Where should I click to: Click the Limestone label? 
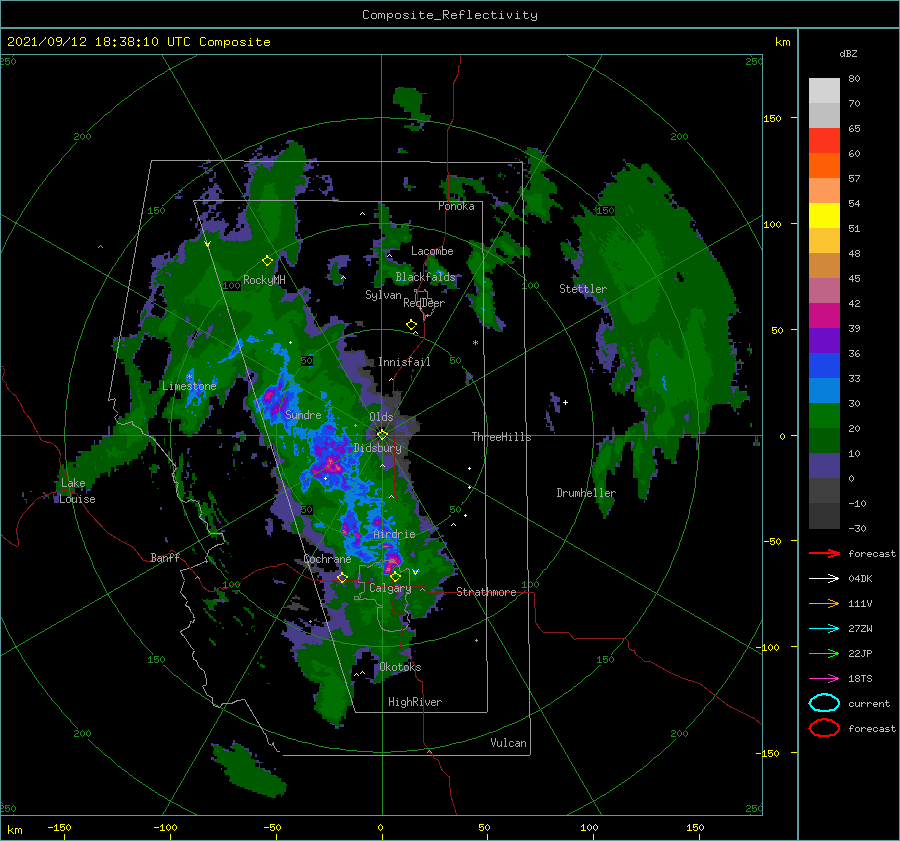189,386
